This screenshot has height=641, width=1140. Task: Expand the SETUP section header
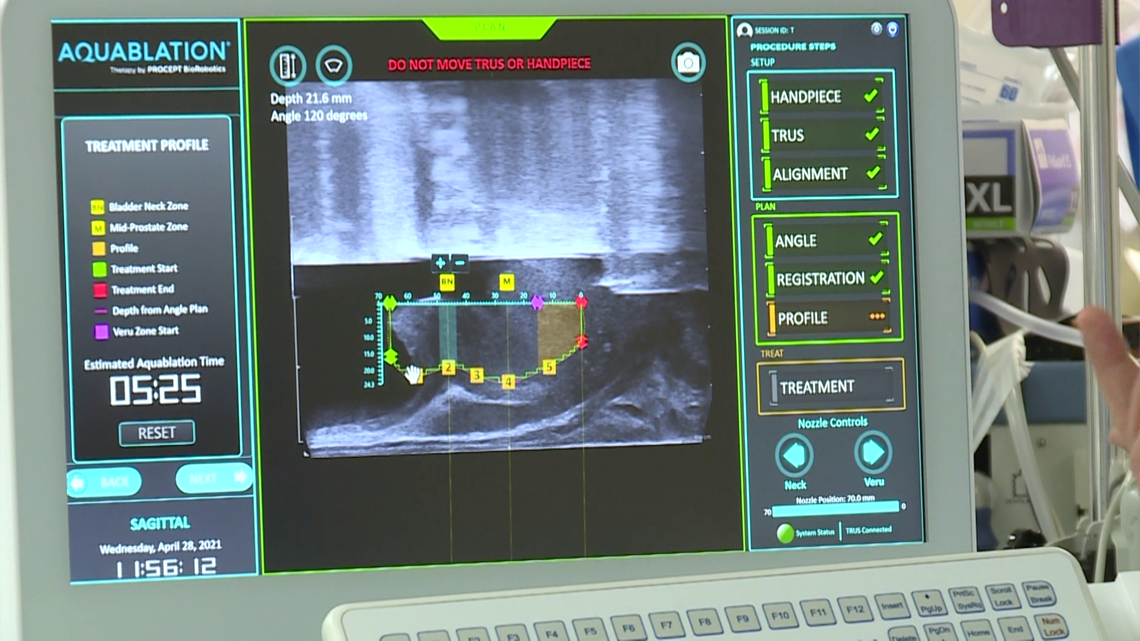pos(763,62)
